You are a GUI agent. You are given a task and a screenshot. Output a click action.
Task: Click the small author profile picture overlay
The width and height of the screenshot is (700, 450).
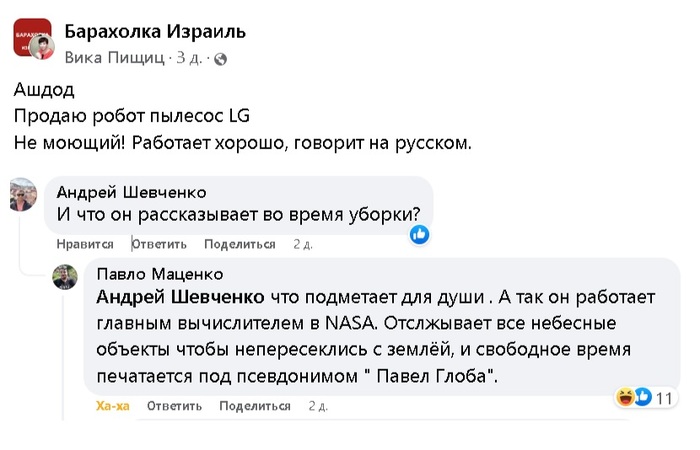(44, 49)
